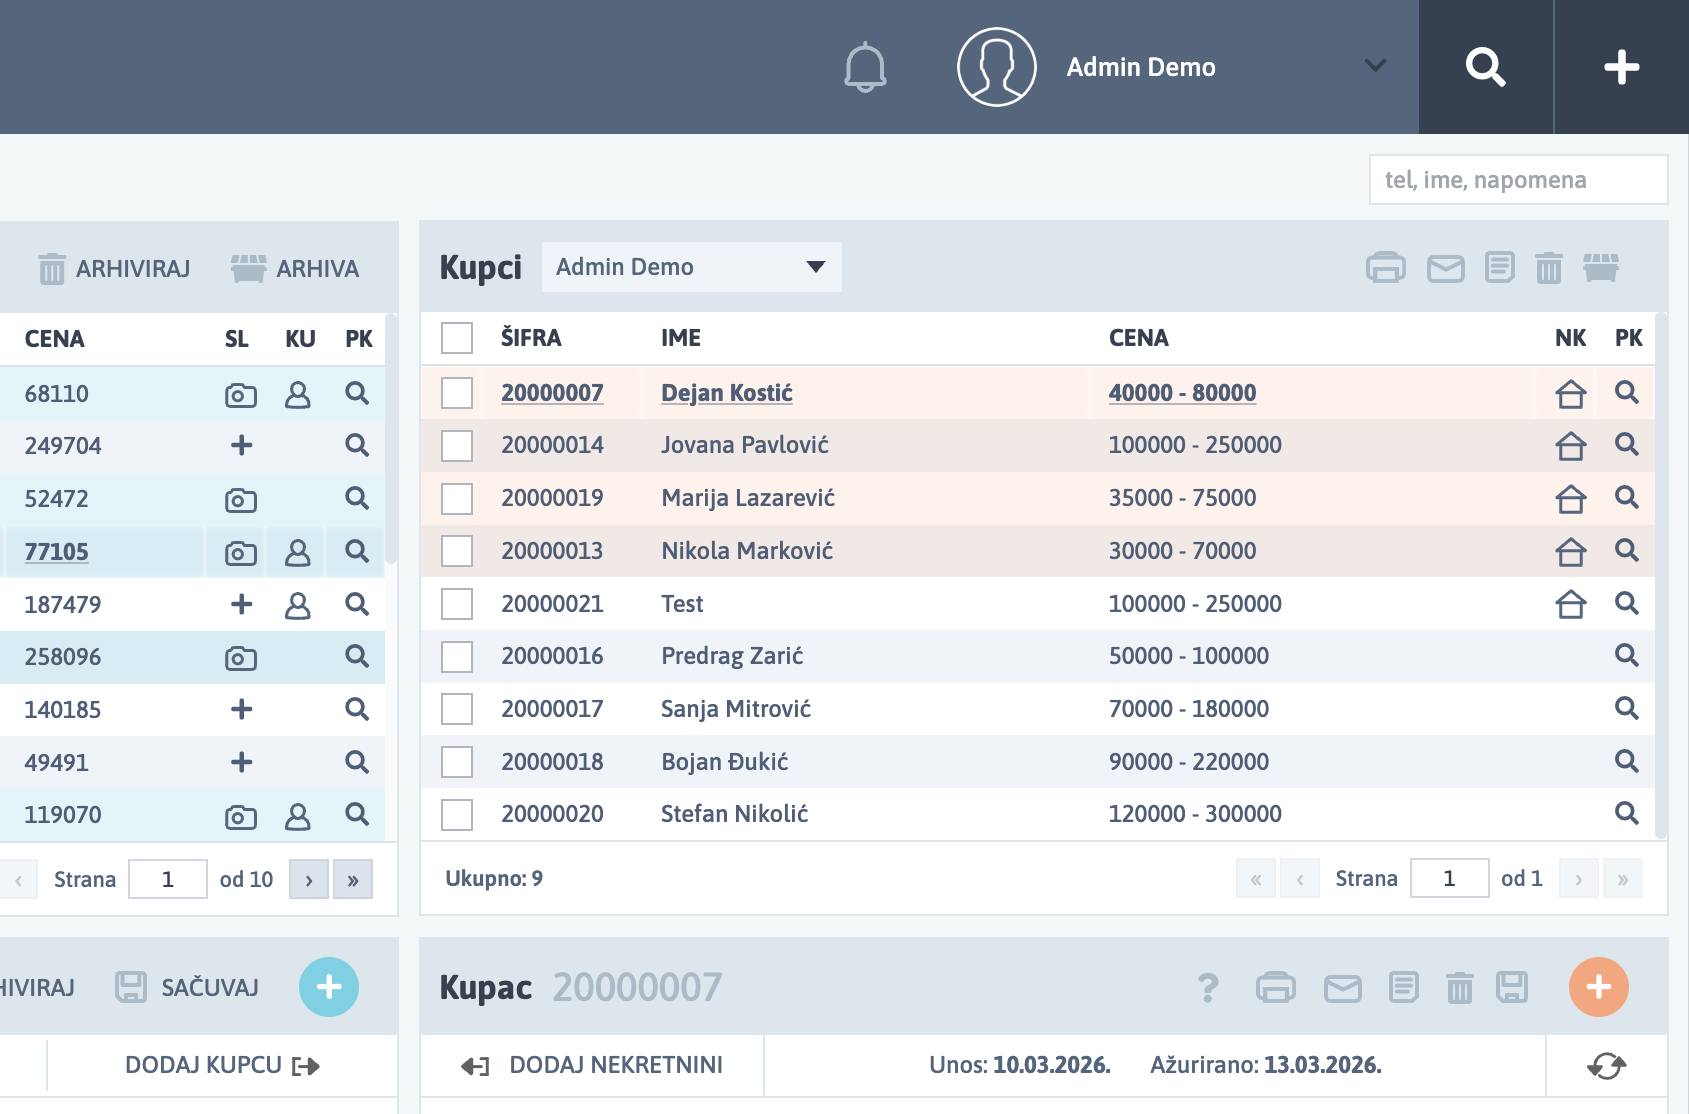Print the Kupac 20000007 record
The width and height of the screenshot is (1689, 1114).
(x=1276, y=988)
